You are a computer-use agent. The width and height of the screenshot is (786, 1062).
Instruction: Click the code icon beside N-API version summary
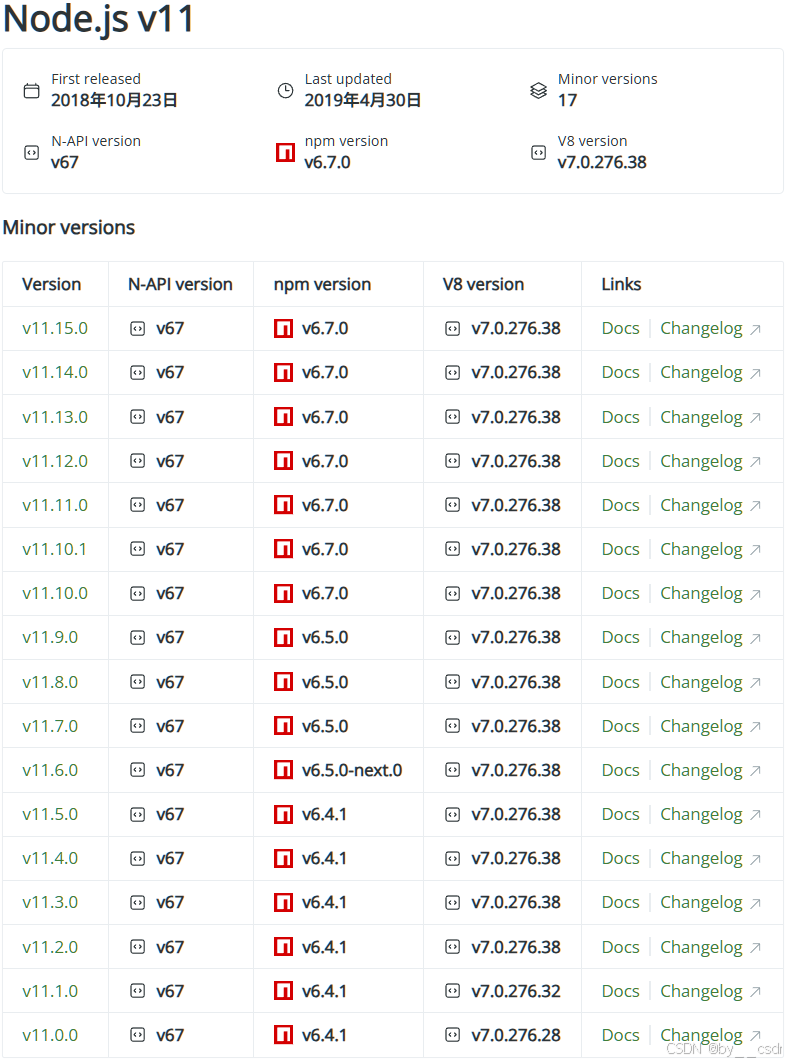(31, 153)
